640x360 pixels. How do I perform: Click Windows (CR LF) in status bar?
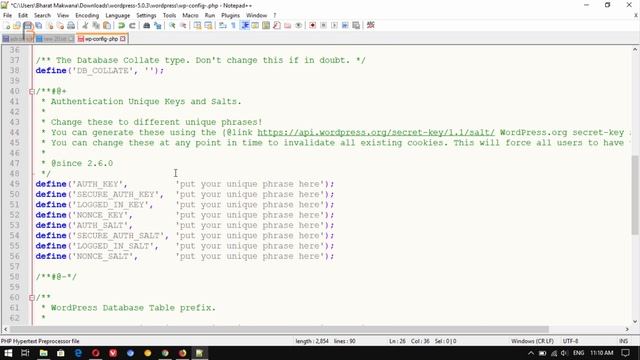532,341
